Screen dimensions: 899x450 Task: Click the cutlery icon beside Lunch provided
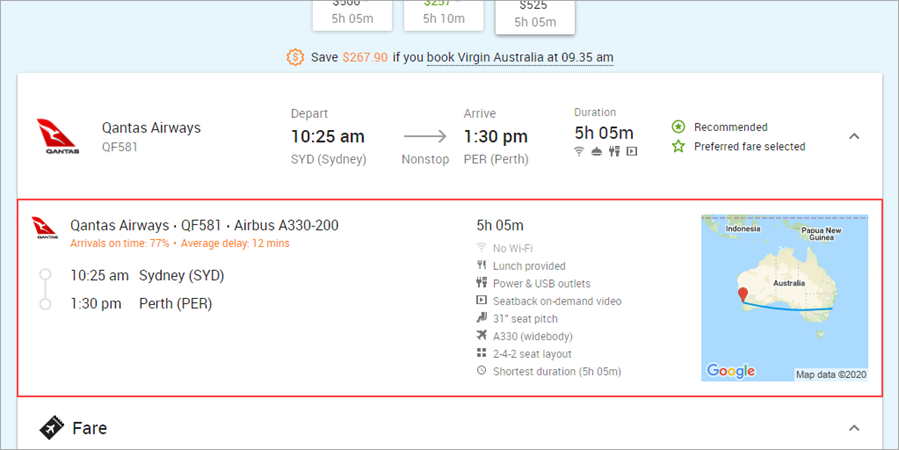[482, 265]
